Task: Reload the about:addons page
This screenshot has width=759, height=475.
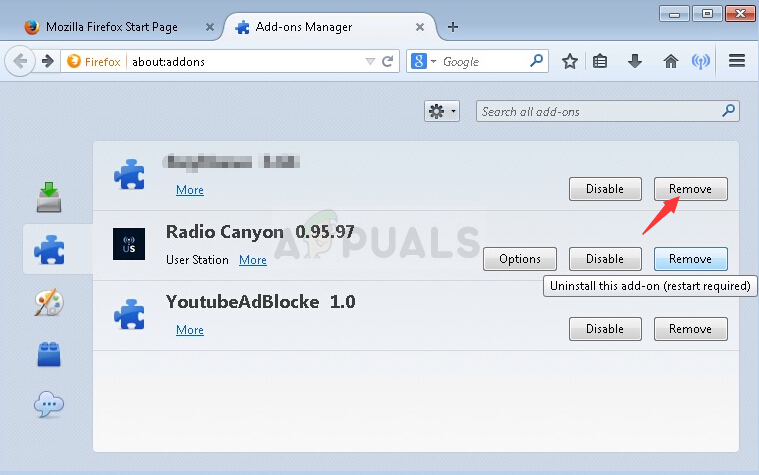Action: 387,61
